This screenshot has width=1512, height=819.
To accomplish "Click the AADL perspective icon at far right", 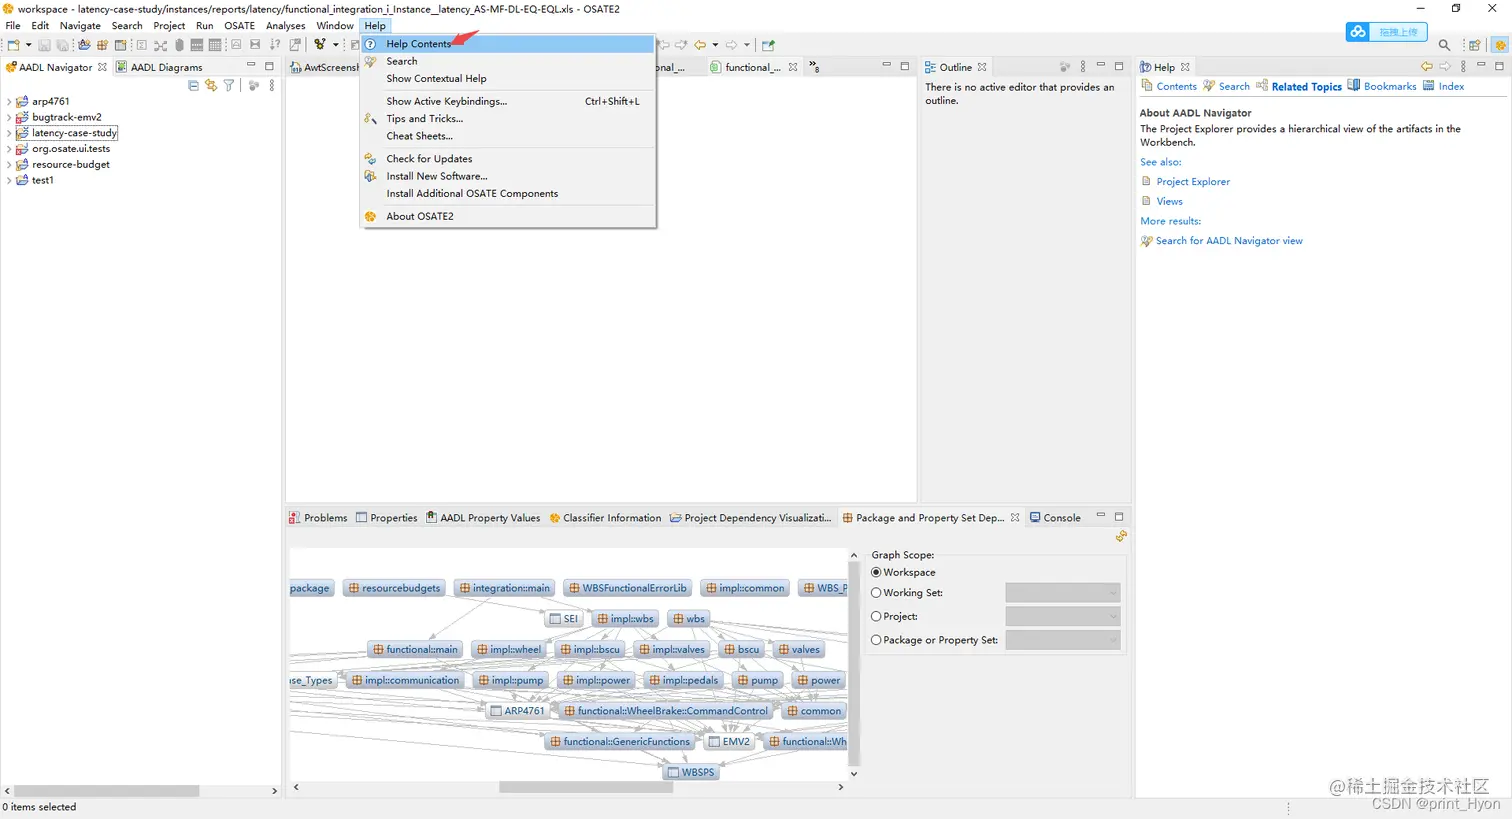I will pyautogui.click(x=1500, y=45).
